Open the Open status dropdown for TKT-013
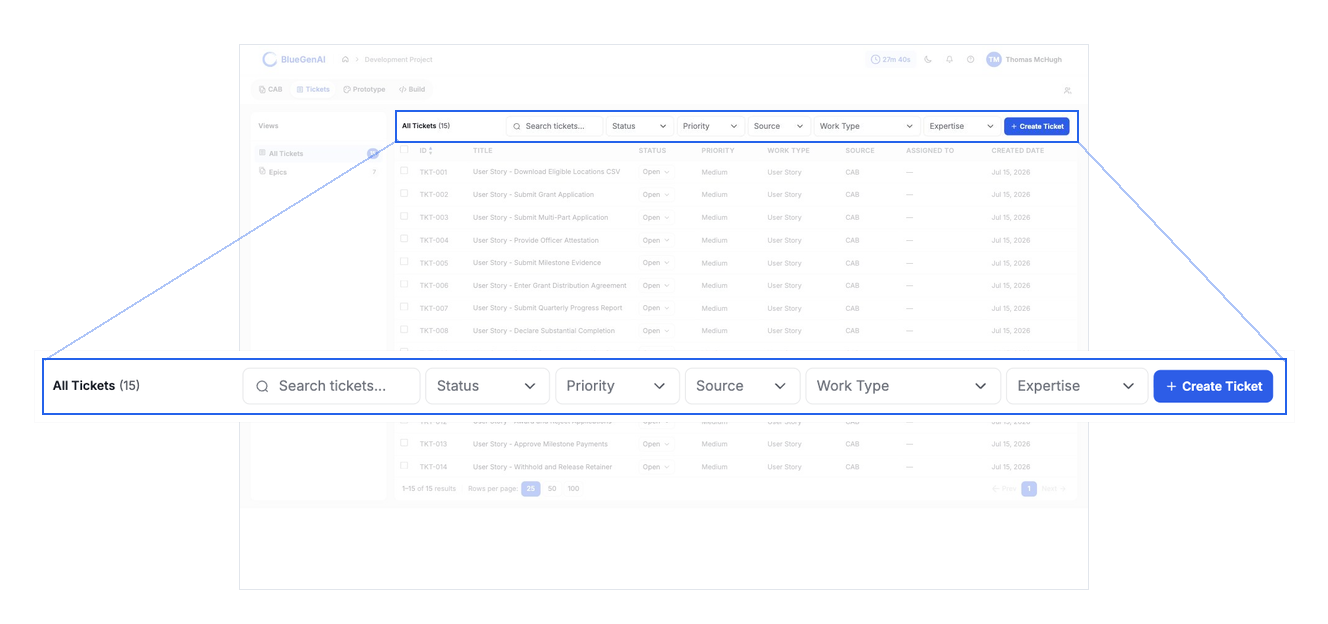Screen dimensions: 1328x624 pos(655,444)
